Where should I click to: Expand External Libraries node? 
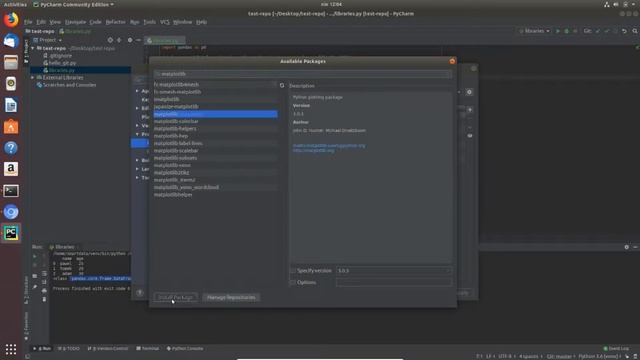coord(33,77)
